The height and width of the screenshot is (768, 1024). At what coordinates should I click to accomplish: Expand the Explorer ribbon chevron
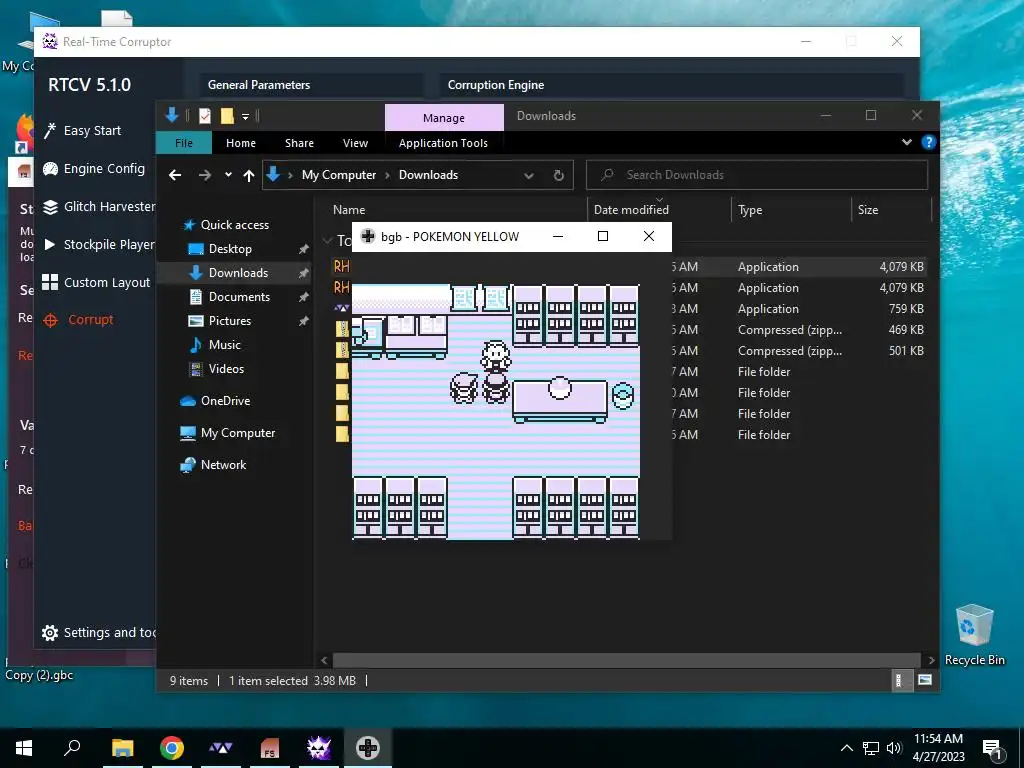(x=906, y=142)
